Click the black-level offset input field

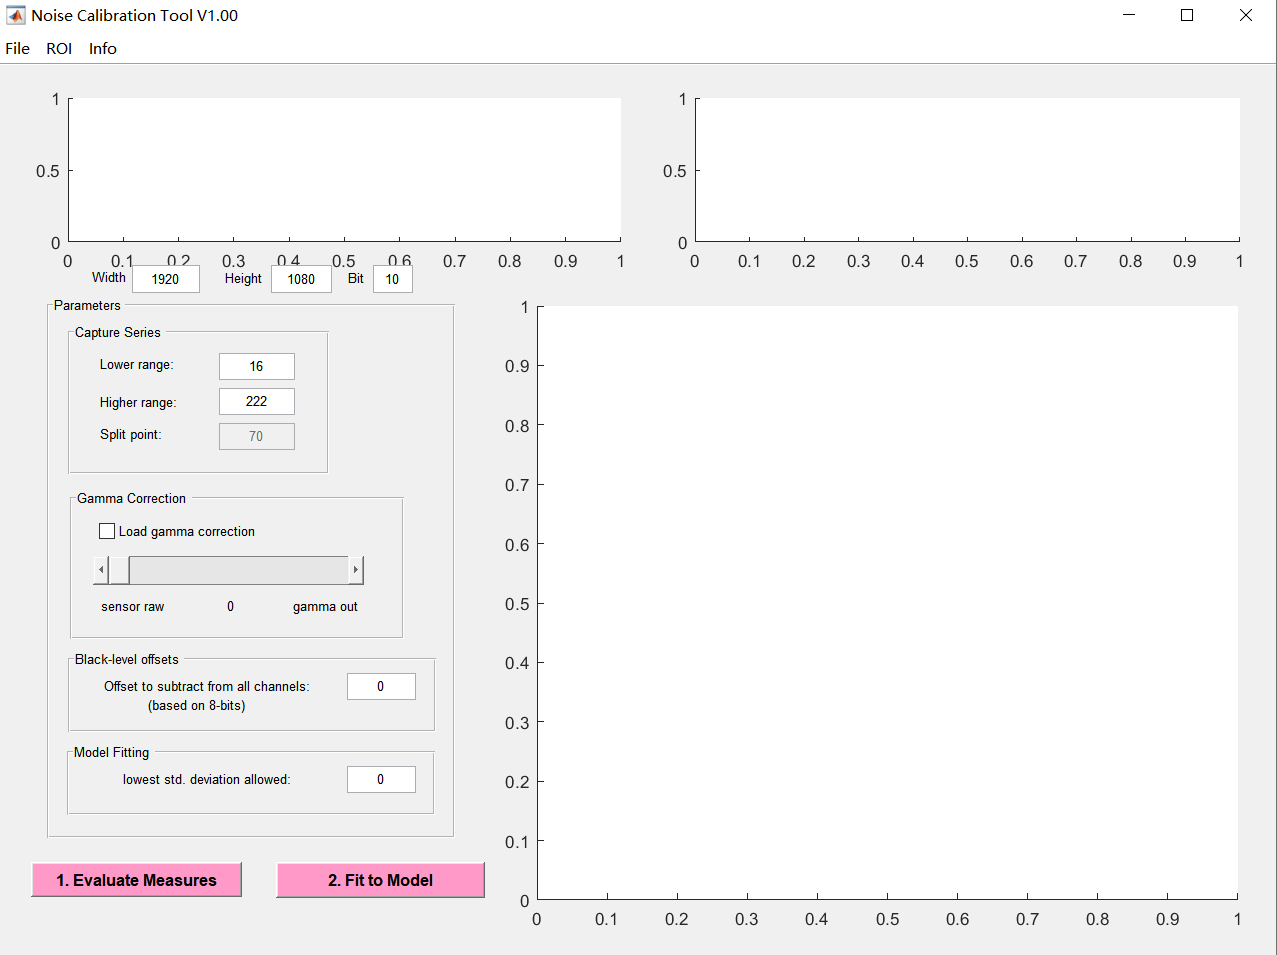(x=380, y=686)
